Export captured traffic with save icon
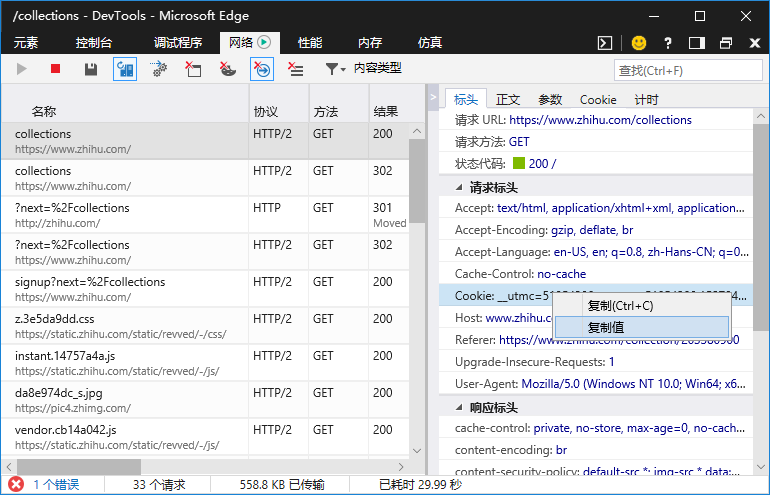The width and height of the screenshot is (770, 495). 91,69
